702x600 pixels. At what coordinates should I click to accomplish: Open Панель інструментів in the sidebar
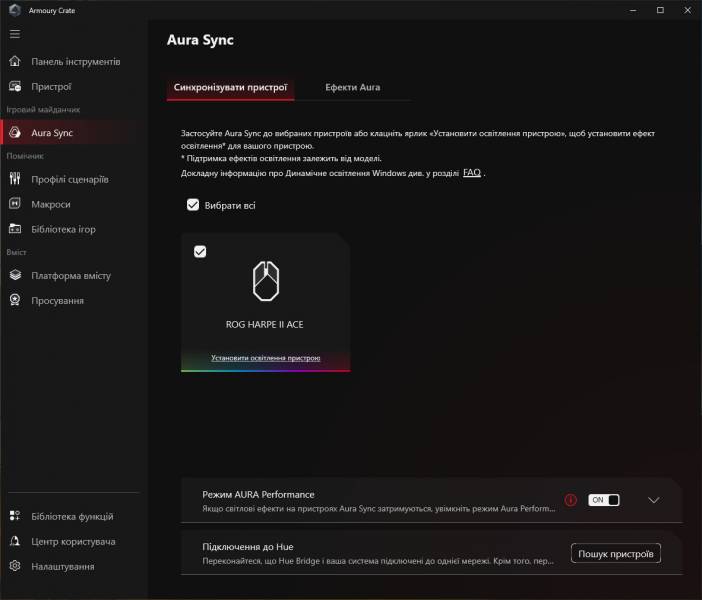(x=76, y=62)
